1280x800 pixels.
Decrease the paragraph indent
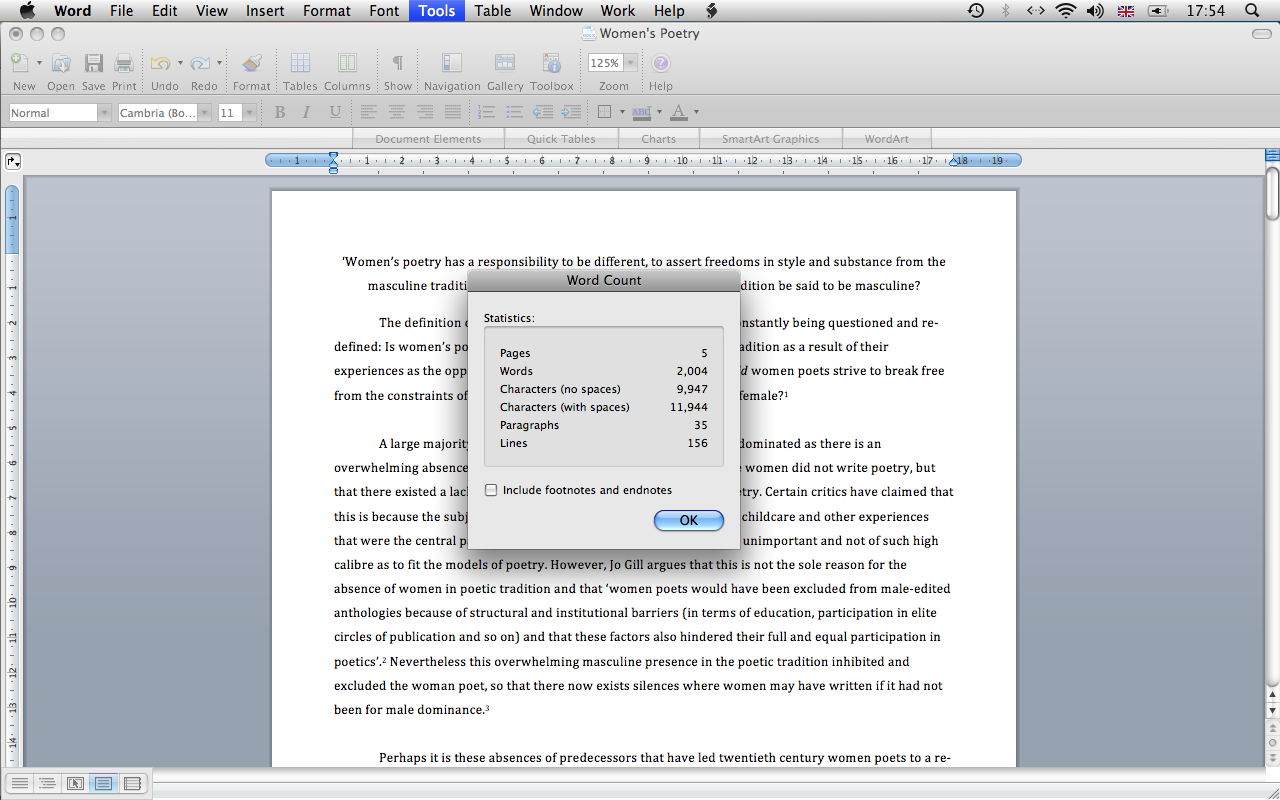click(543, 112)
